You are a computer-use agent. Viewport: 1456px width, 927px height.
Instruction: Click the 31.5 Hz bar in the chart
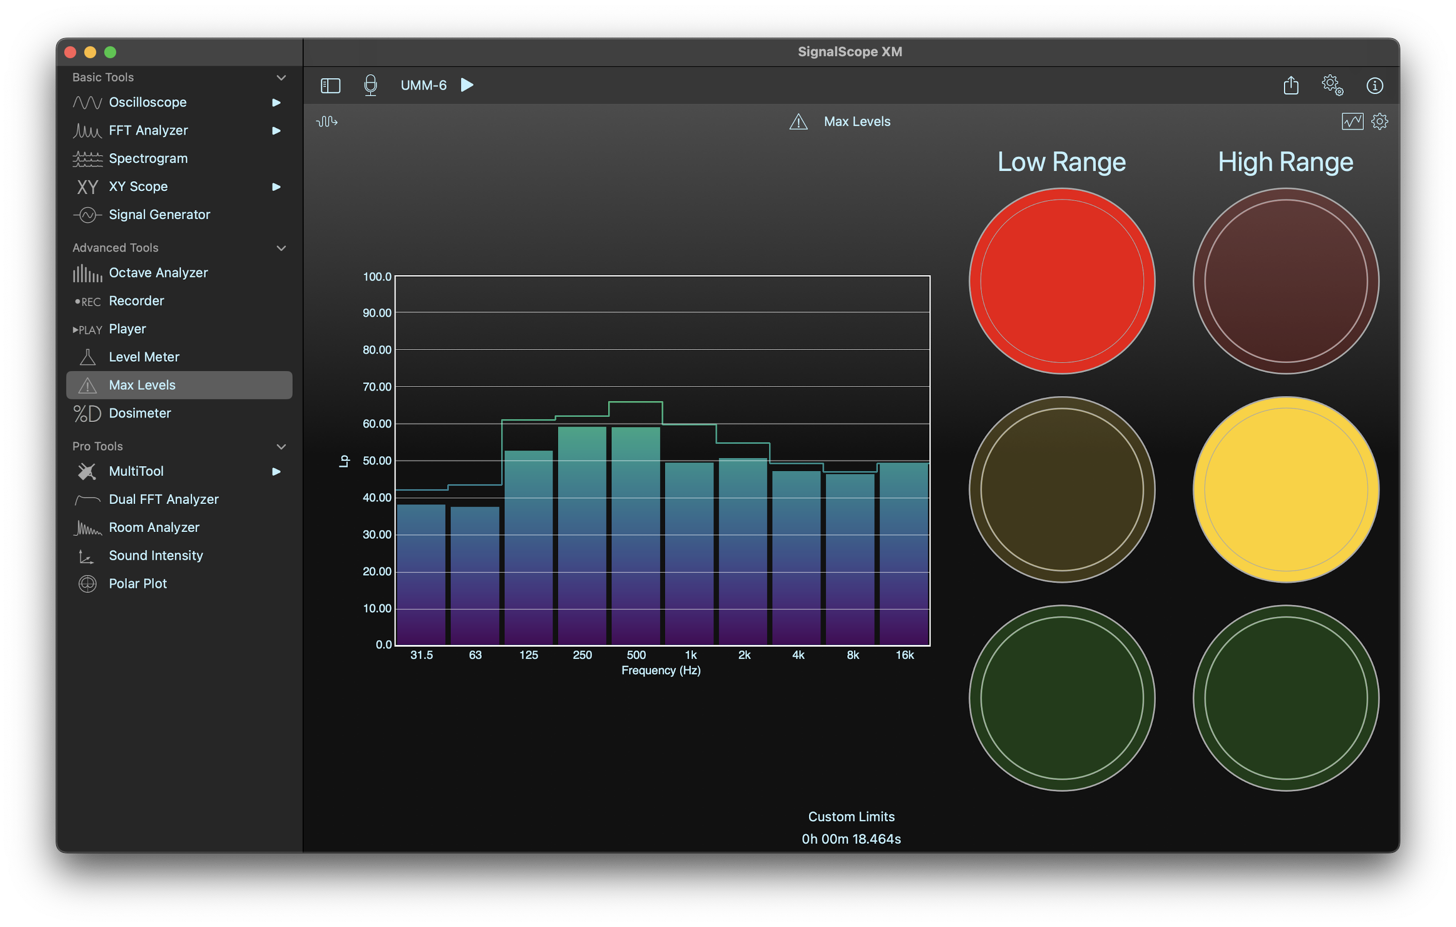click(x=421, y=575)
